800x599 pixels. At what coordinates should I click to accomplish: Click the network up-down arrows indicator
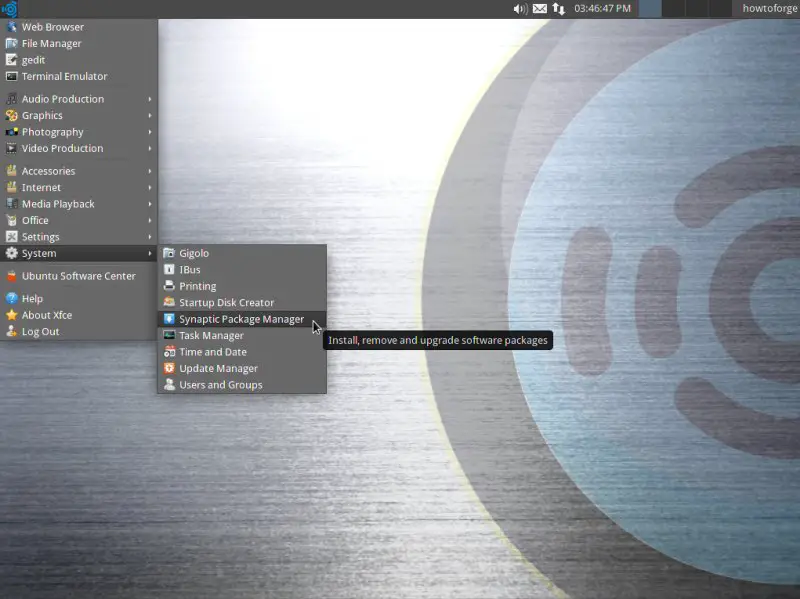[559, 9]
